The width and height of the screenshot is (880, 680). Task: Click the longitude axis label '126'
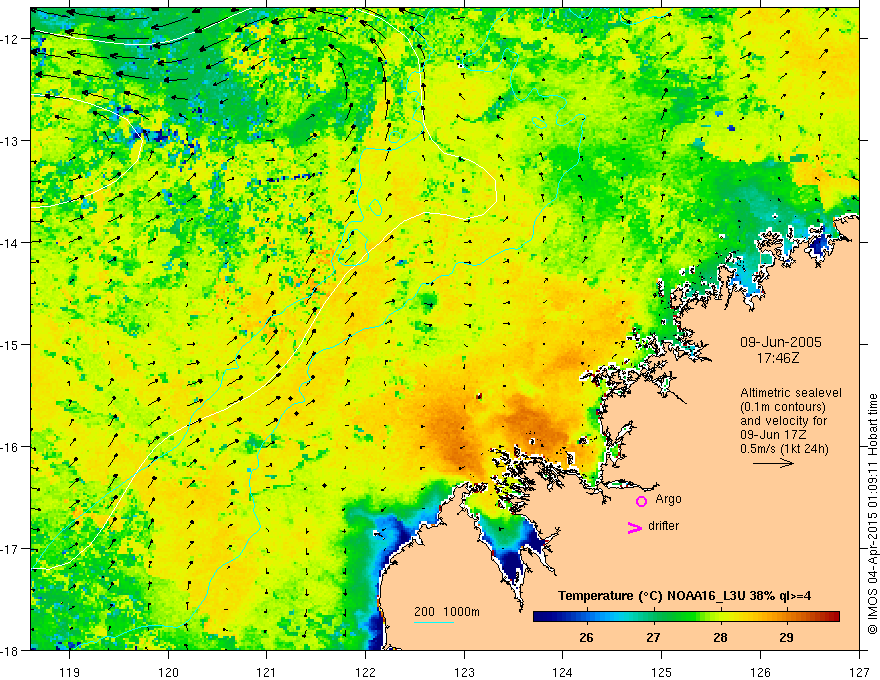click(x=760, y=672)
